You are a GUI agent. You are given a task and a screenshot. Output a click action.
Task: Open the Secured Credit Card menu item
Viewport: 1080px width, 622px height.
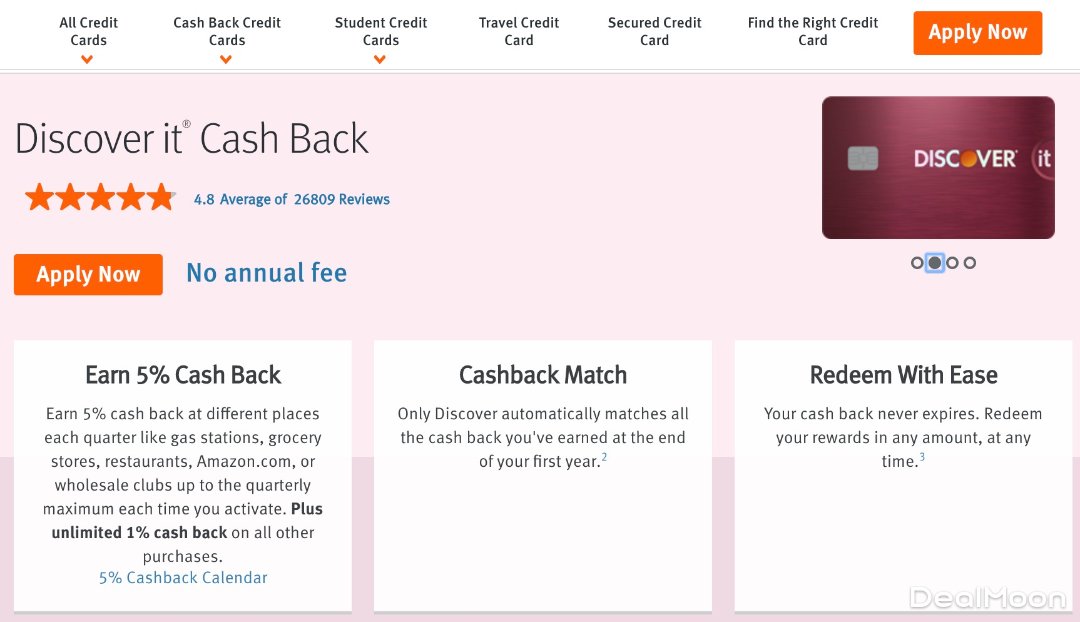[655, 31]
